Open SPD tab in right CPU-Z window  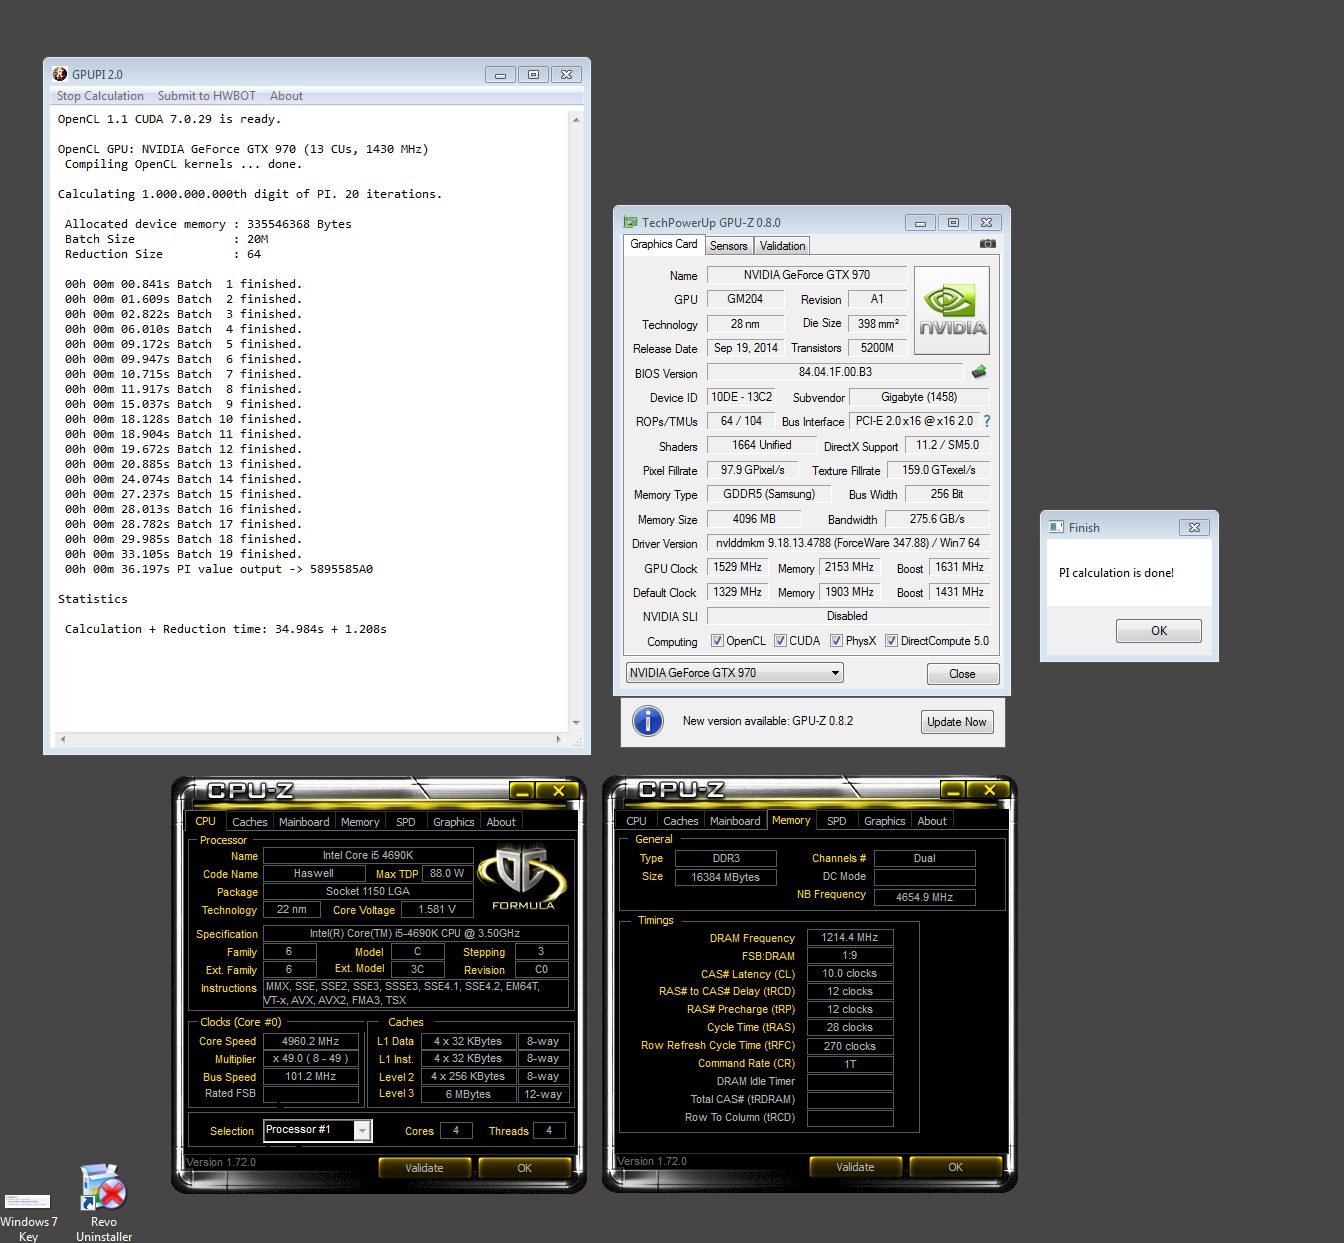(837, 821)
